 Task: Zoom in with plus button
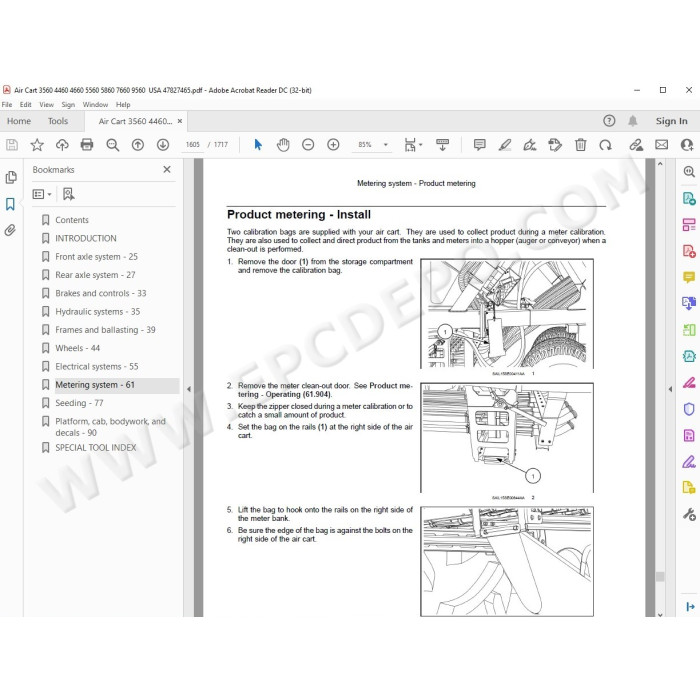(333, 145)
